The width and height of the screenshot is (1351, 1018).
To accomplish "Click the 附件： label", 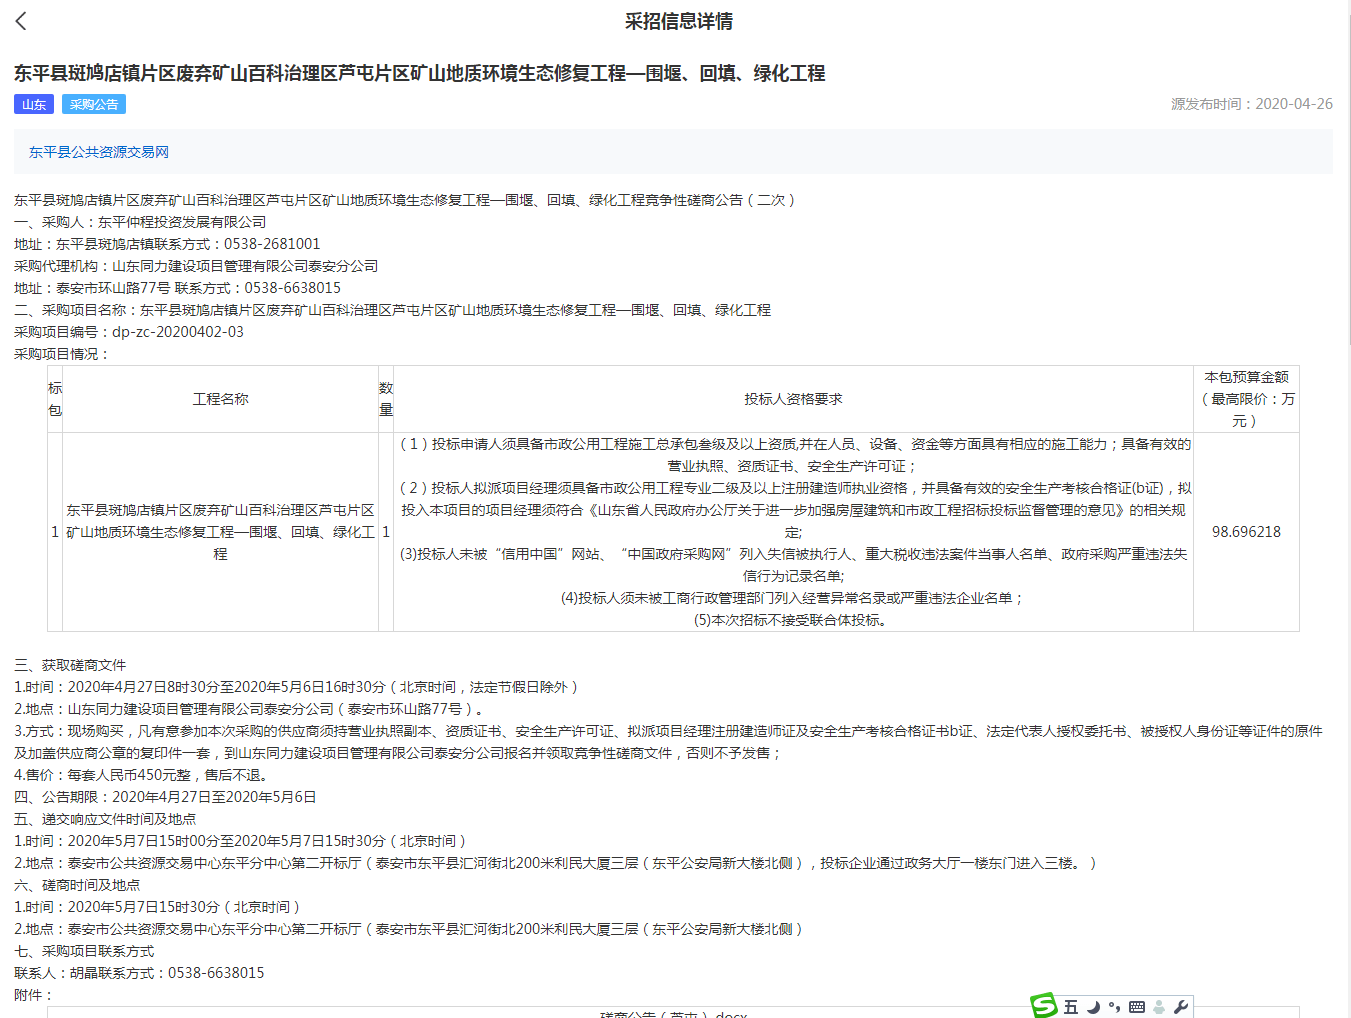I will (33, 995).
